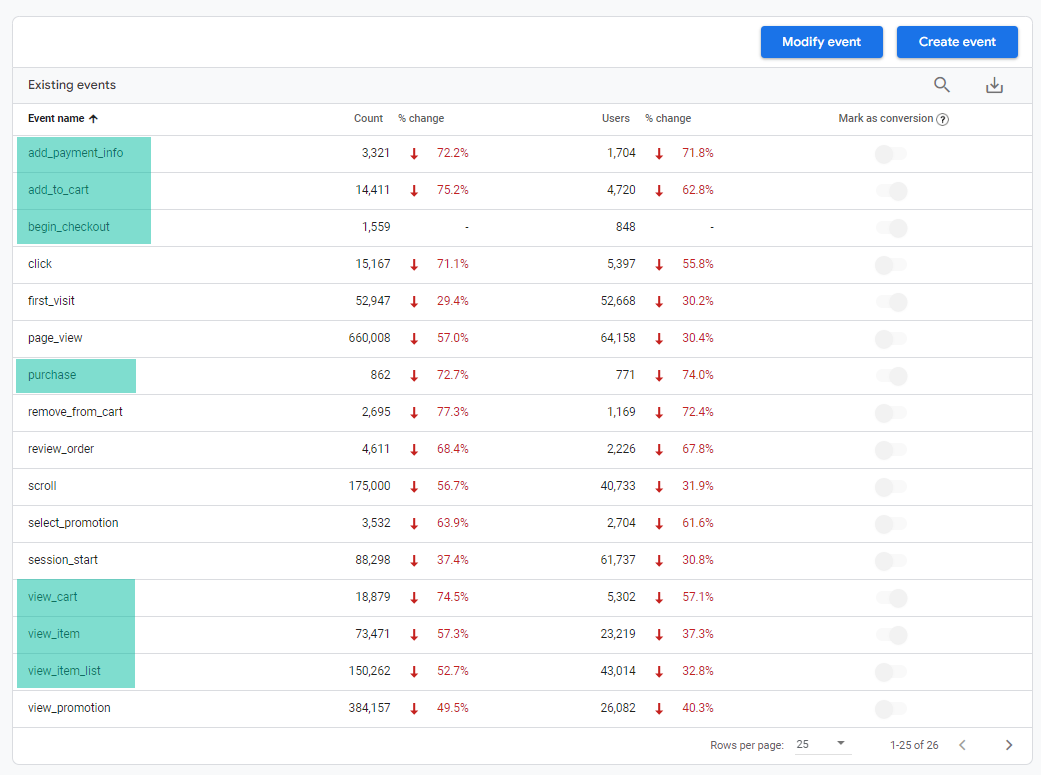
Task: Toggle conversion for review_order
Action: click(890, 450)
